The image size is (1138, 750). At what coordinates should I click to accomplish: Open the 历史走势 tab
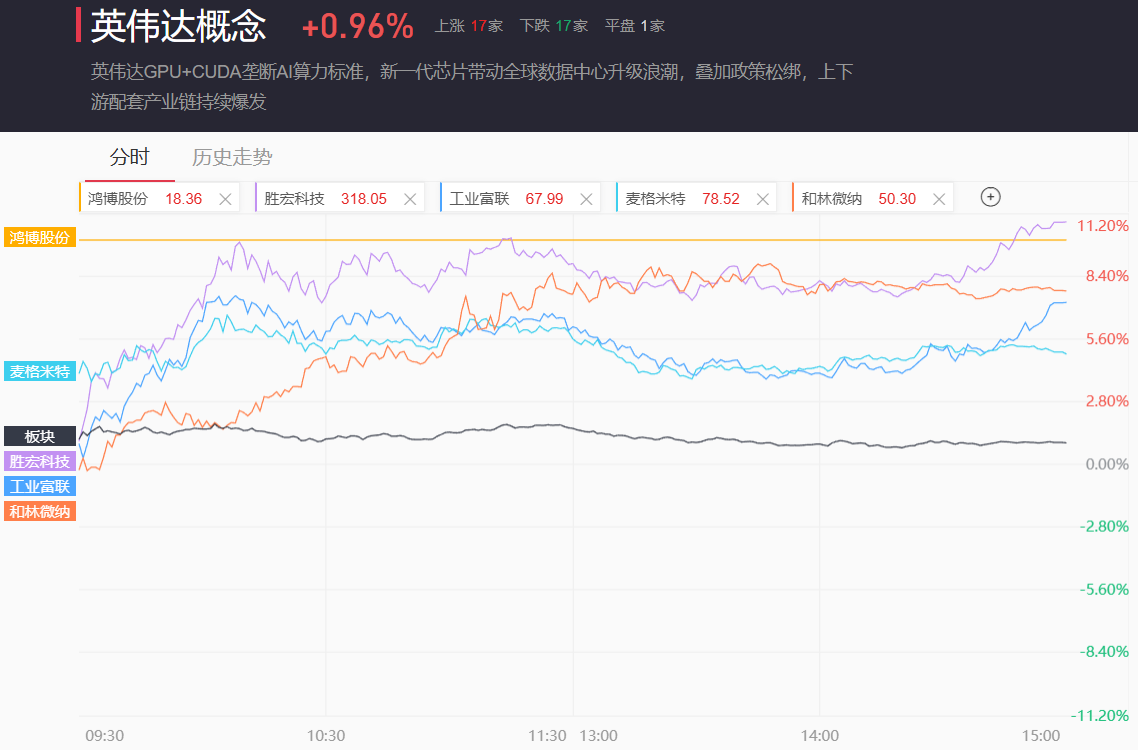click(232, 157)
